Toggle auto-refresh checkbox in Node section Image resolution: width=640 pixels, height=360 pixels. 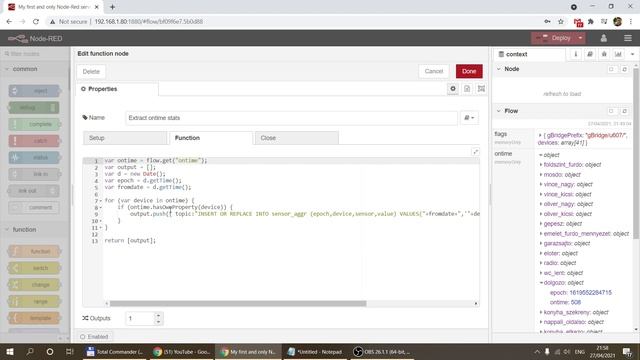(x=611, y=69)
